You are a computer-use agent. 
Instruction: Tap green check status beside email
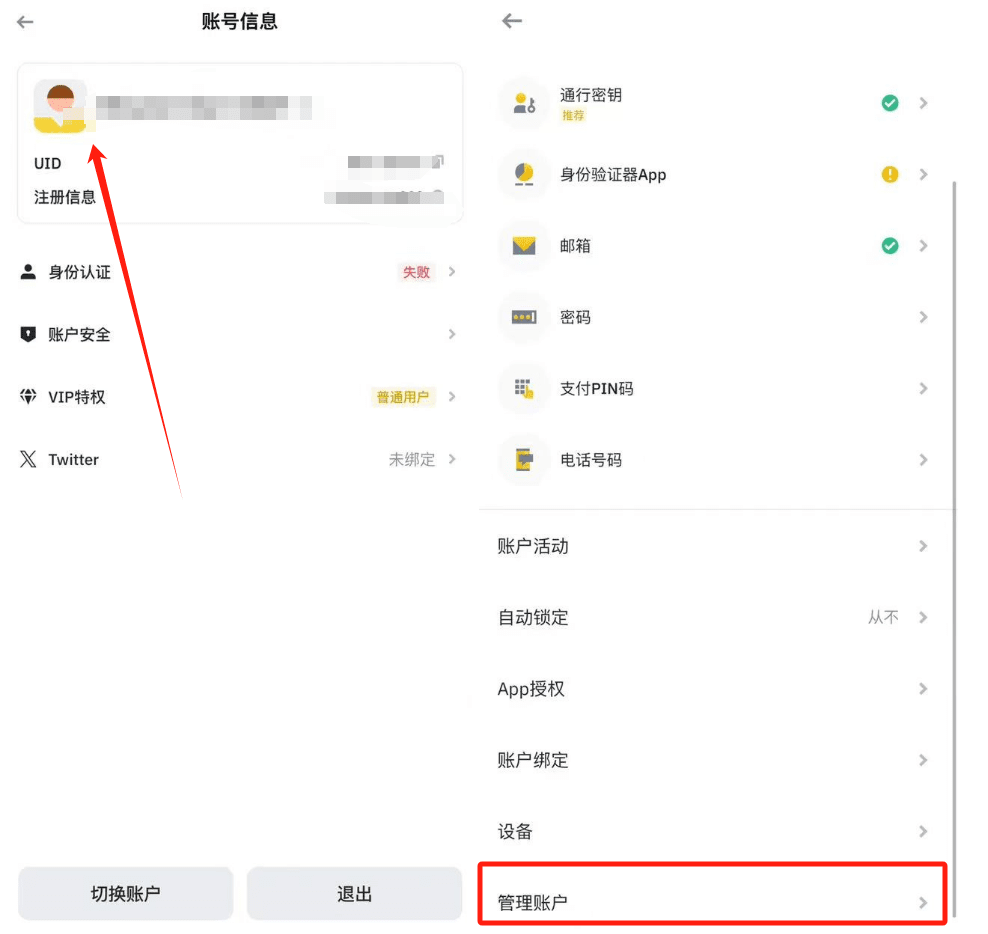click(890, 245)
